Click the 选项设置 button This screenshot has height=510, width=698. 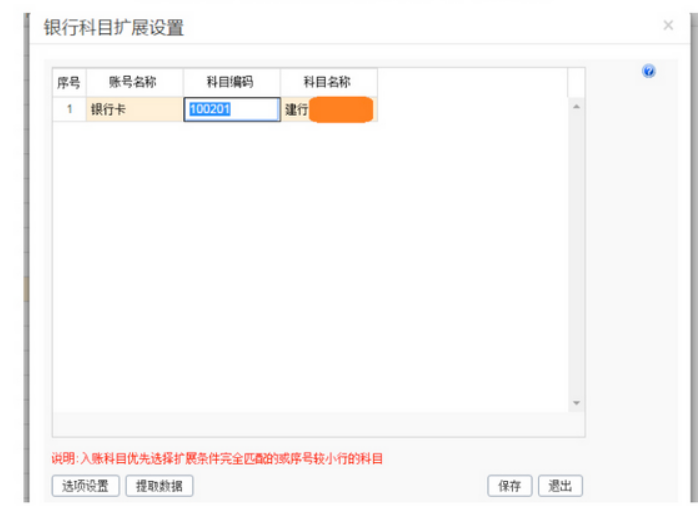[x=85, y=486]
